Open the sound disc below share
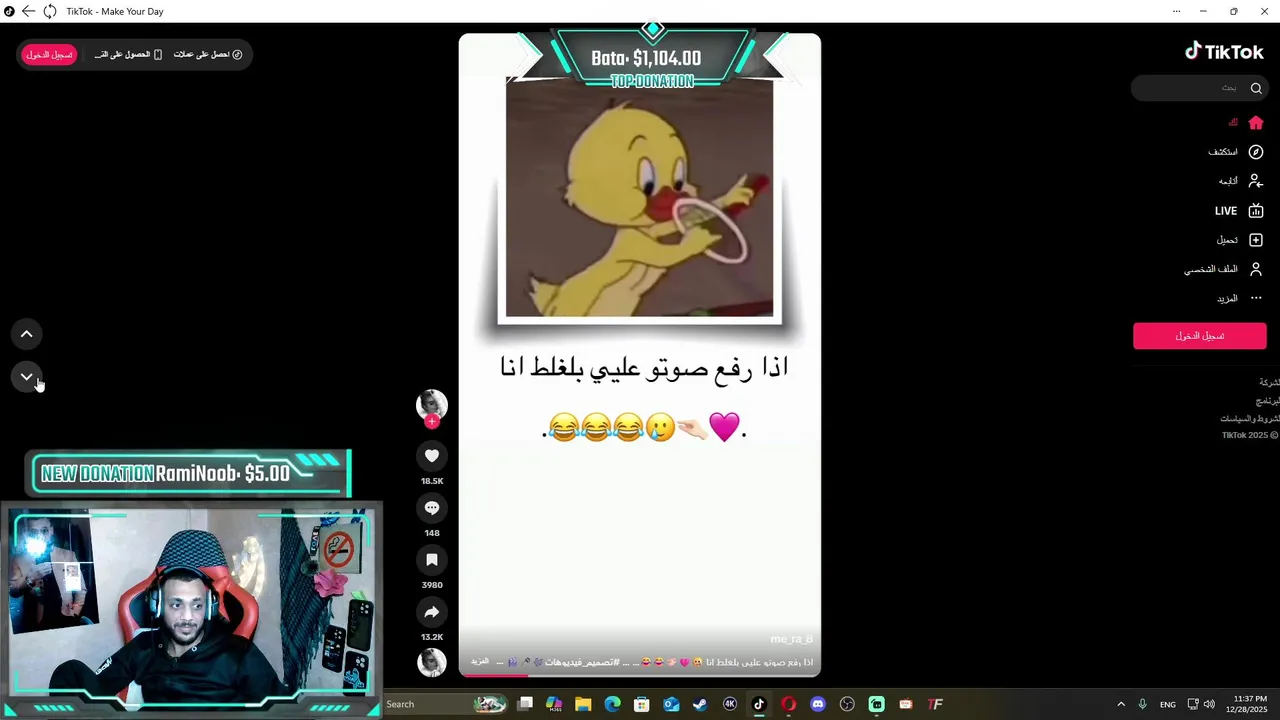 432,662
